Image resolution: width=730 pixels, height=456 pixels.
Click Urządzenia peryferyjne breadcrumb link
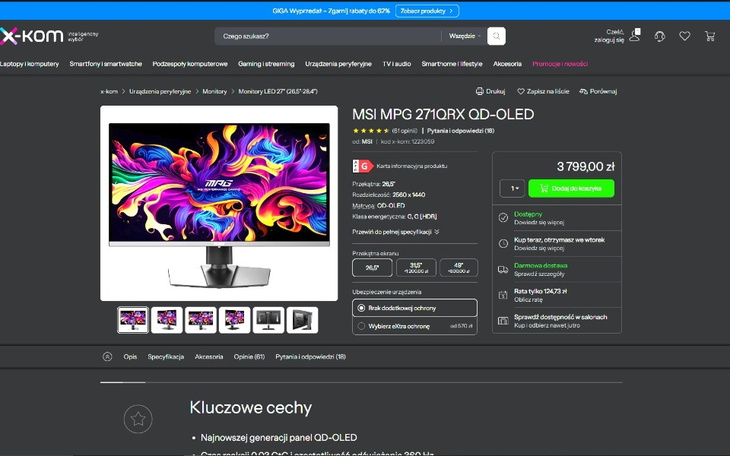160,92
